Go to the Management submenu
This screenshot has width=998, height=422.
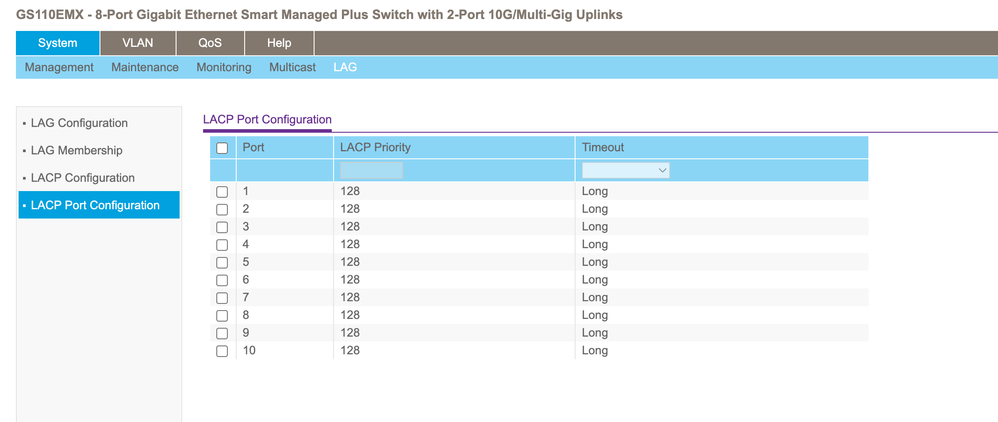59,67
